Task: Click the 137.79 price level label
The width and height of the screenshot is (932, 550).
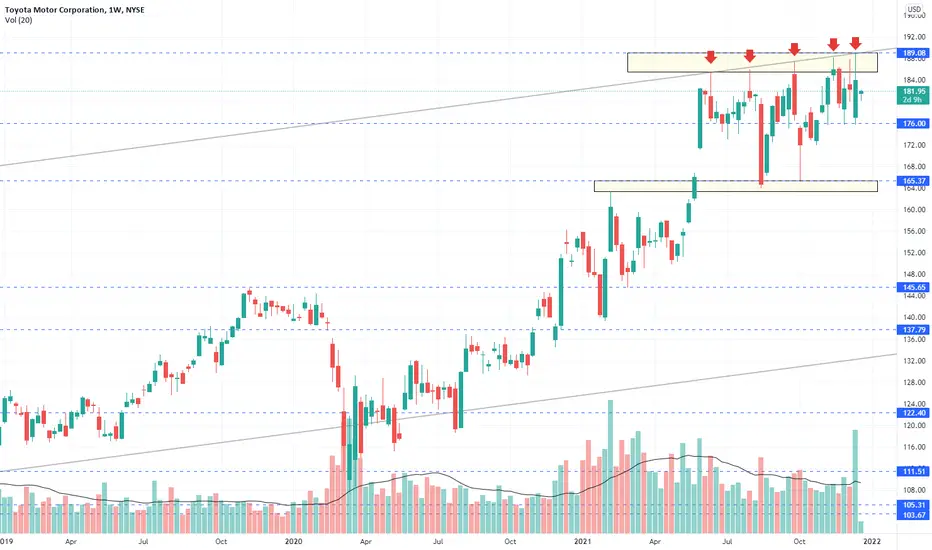Action: [x=914, y=329]
